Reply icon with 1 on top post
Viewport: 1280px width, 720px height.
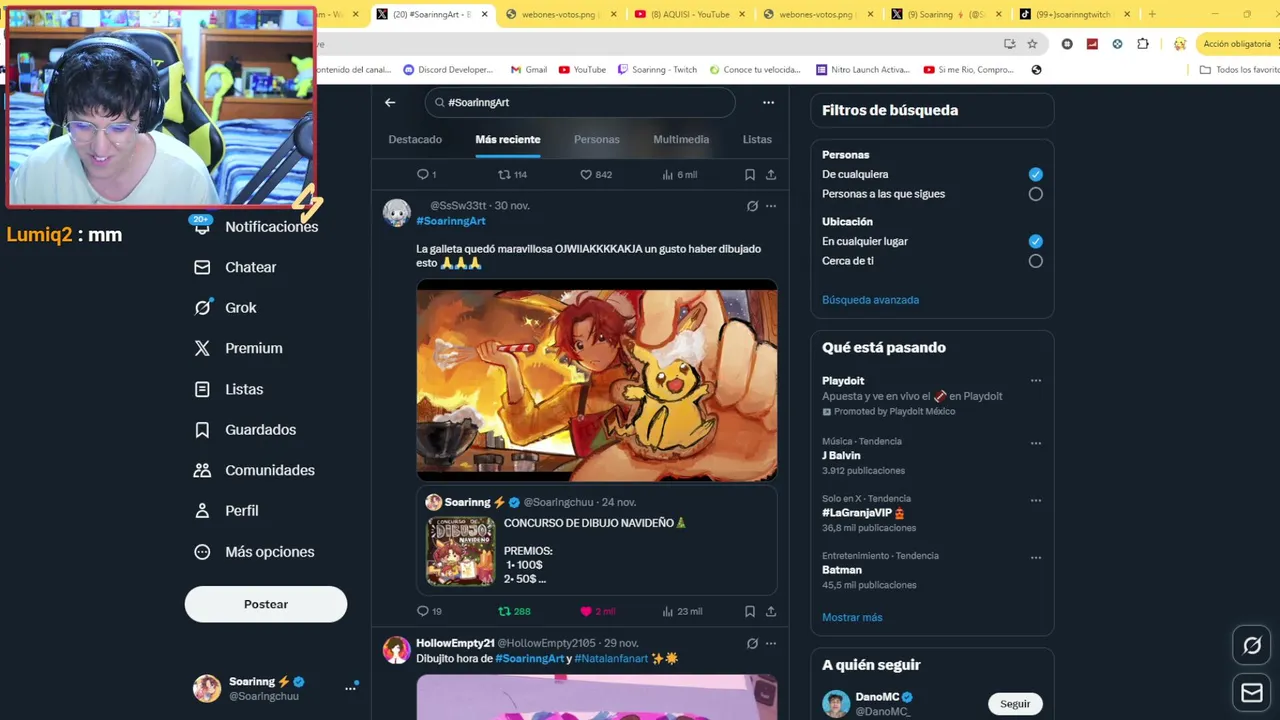click(x=426, y=174)
